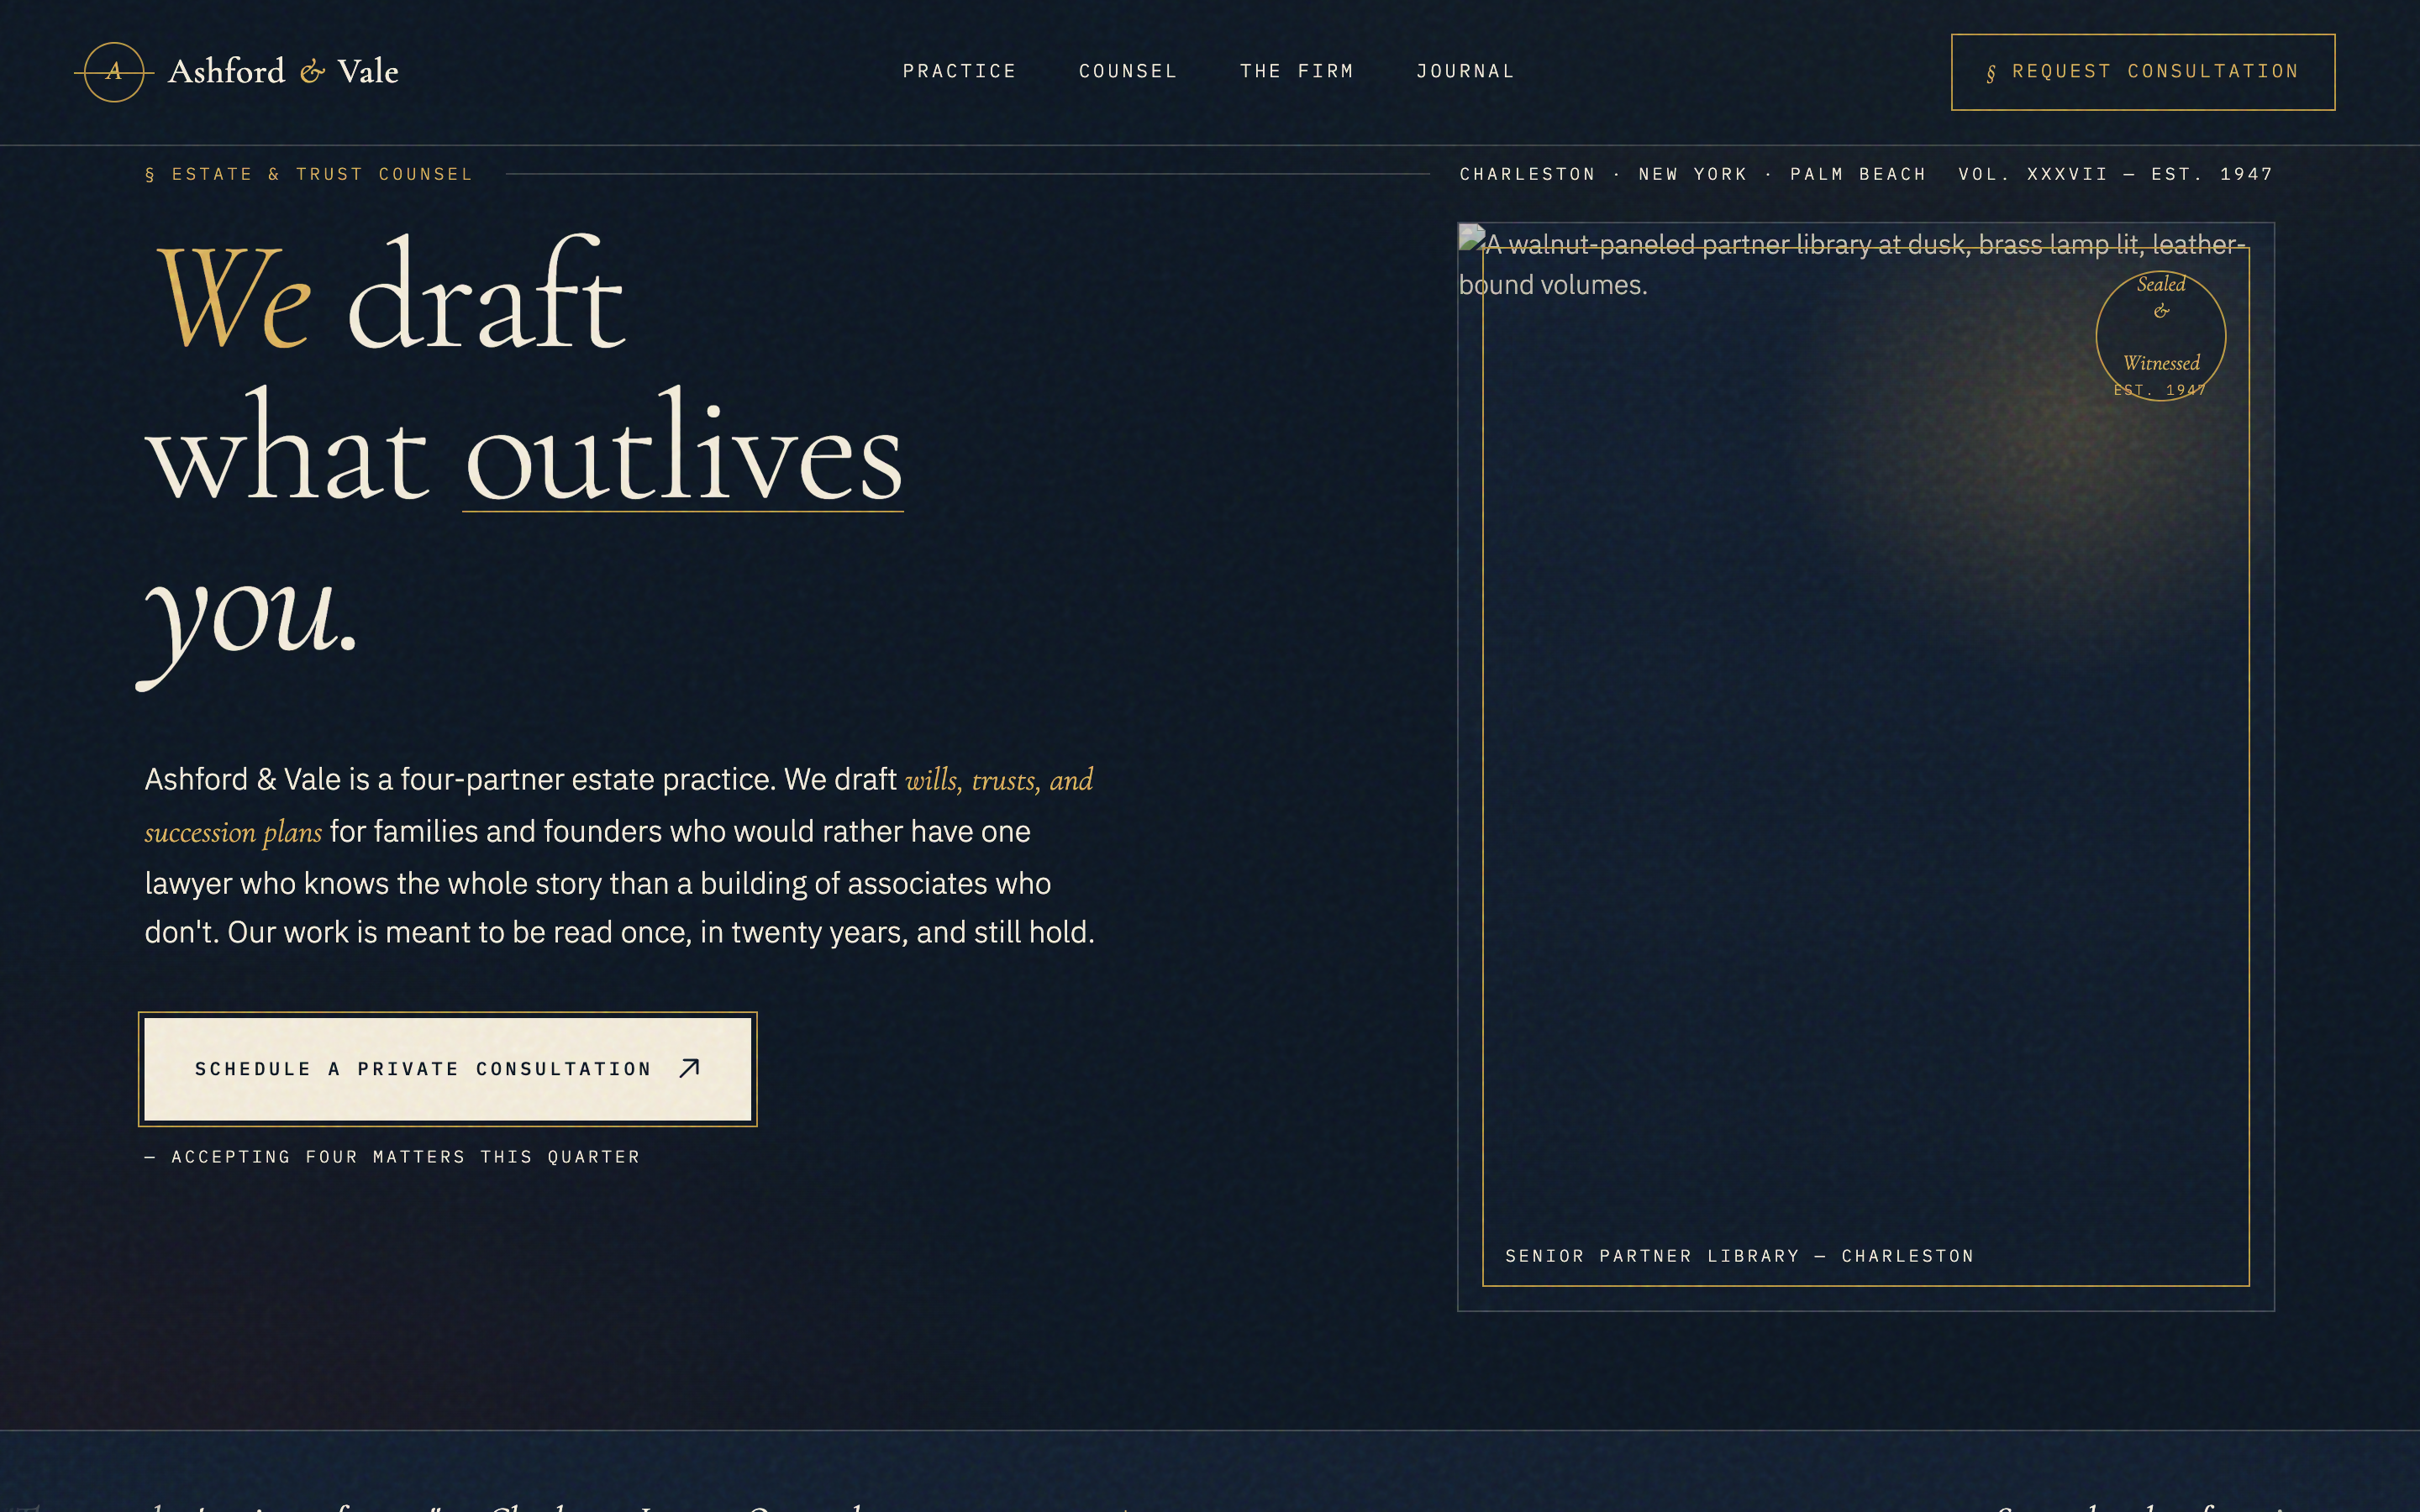Viewport: 2420px width, 1512px height.
Task: Click Charleston · New York · Palm Beach text
Action: [x=1692, y=174]
